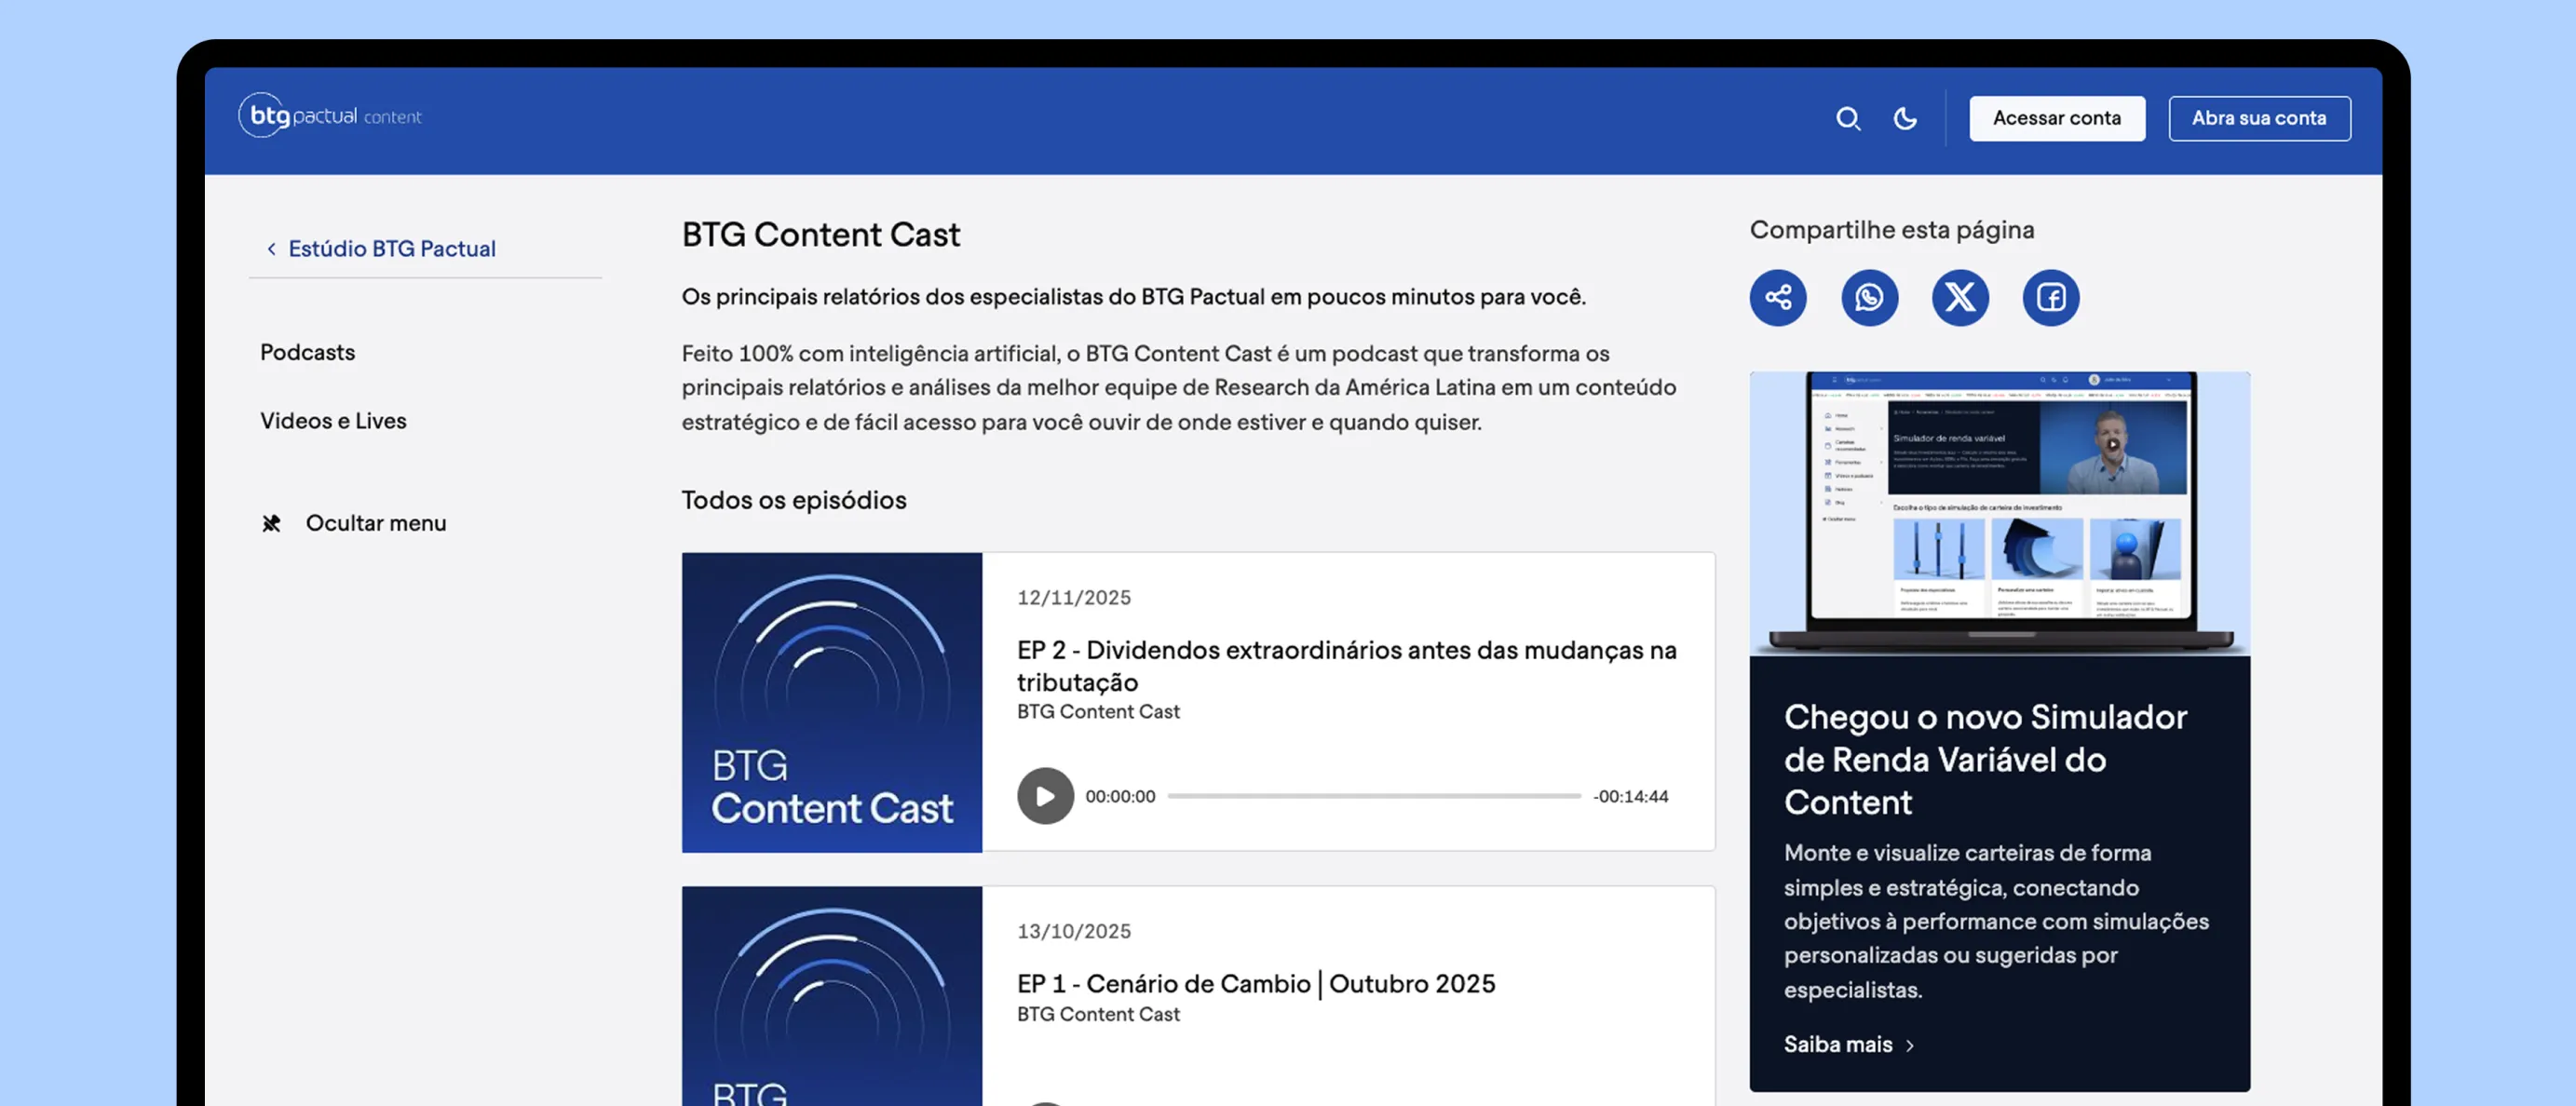Click the Acessar conta button
The width and height of the screenshot is (2576, 1106).
(2056, 118)
